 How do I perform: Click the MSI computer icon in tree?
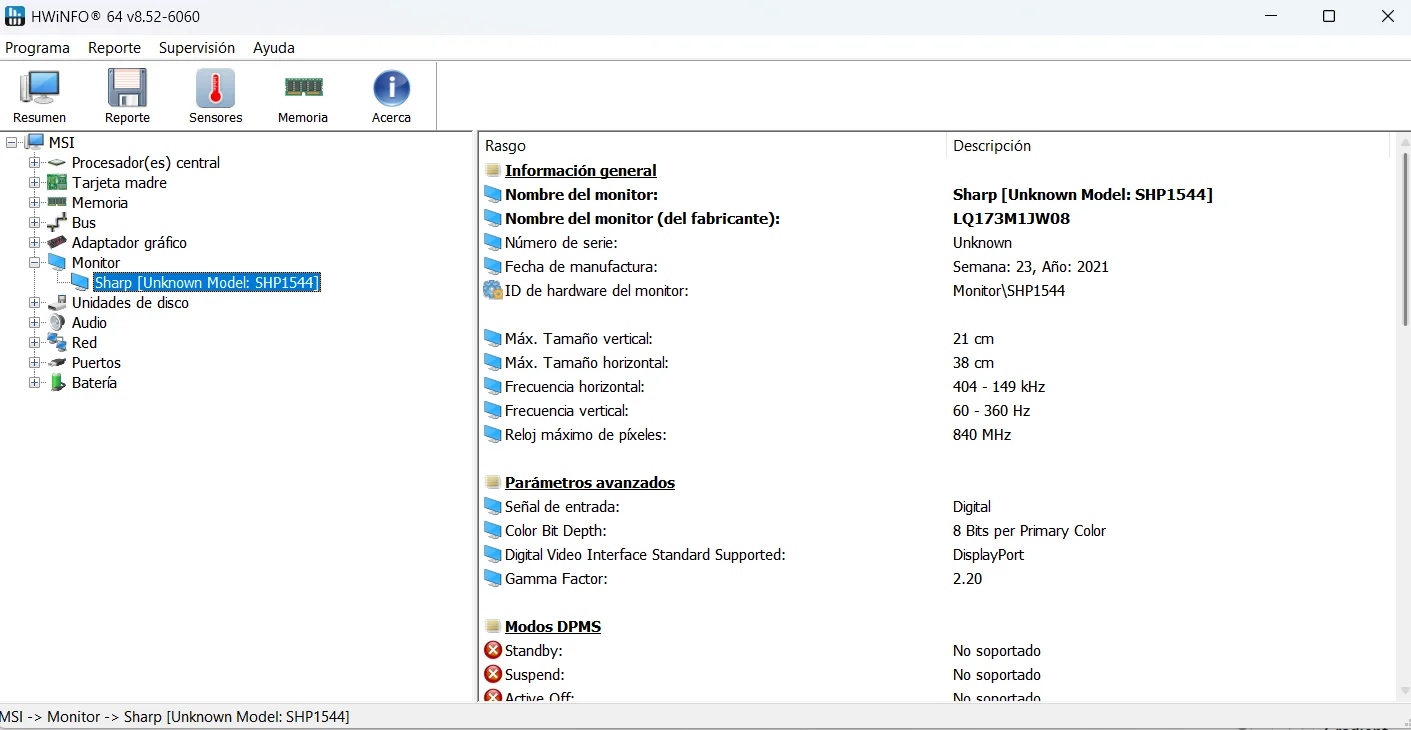(35, 142)
